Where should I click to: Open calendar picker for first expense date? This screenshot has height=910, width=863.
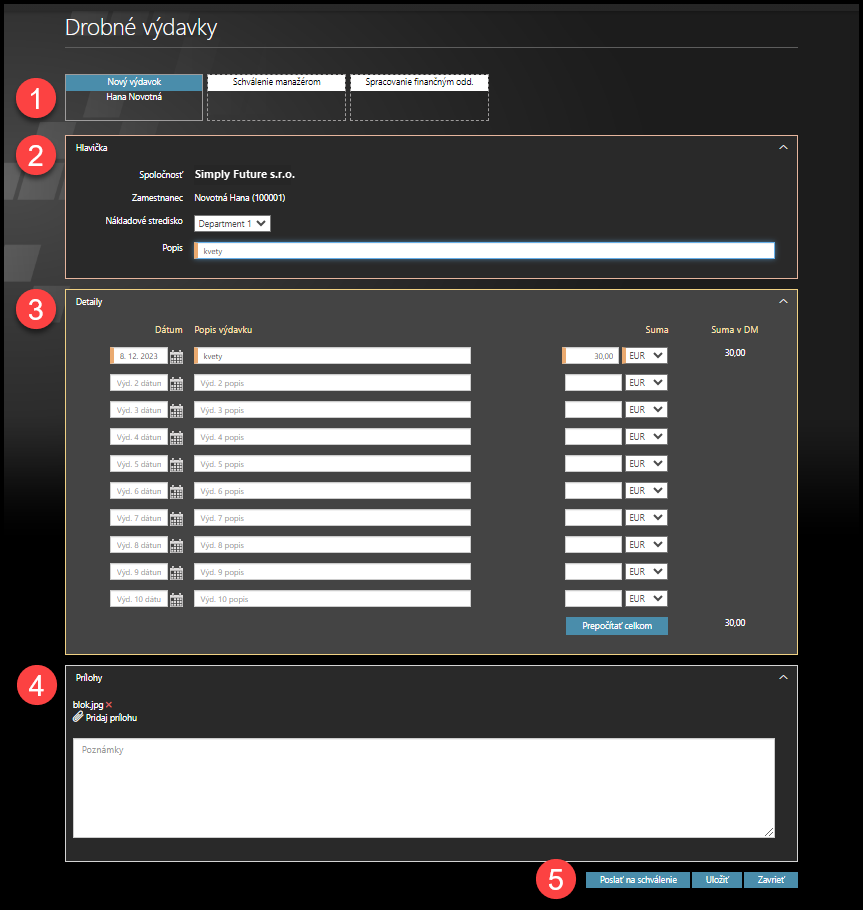[177, 356]
